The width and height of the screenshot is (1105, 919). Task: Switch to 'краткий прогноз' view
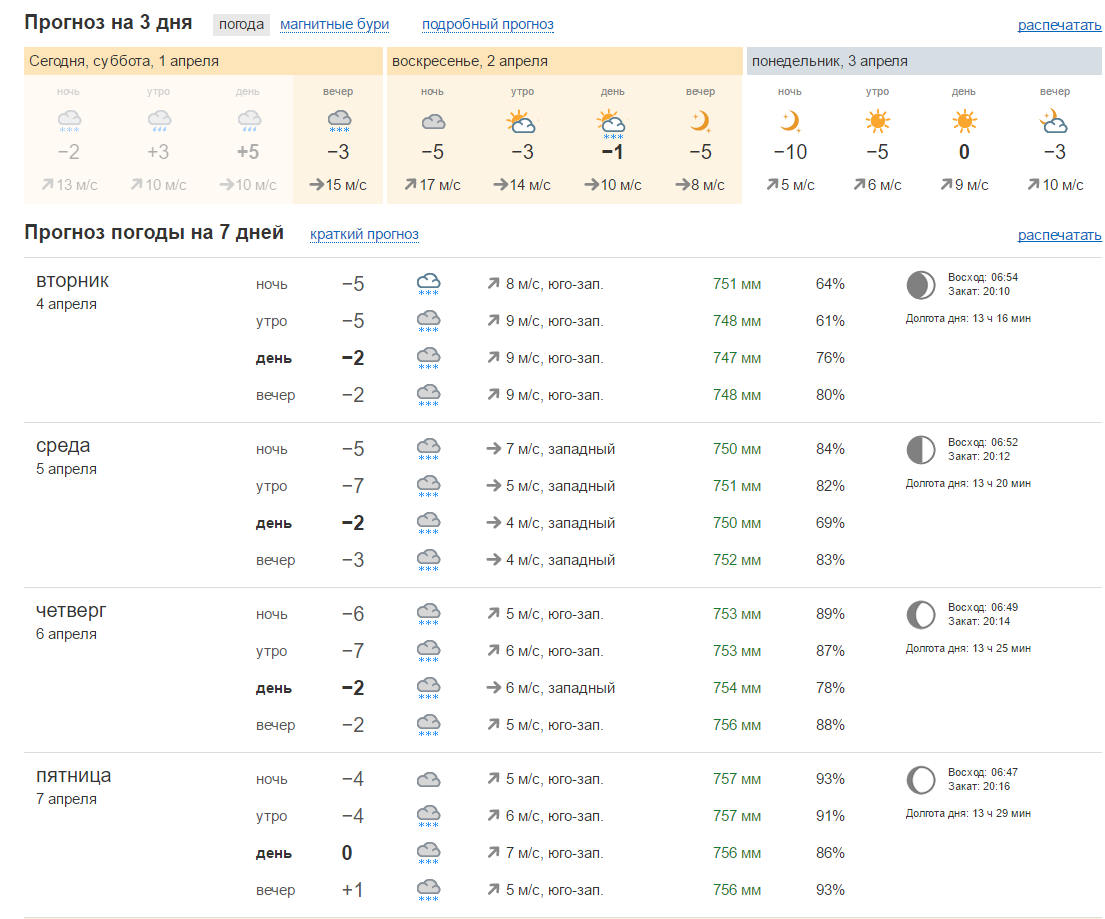point(364,235)
